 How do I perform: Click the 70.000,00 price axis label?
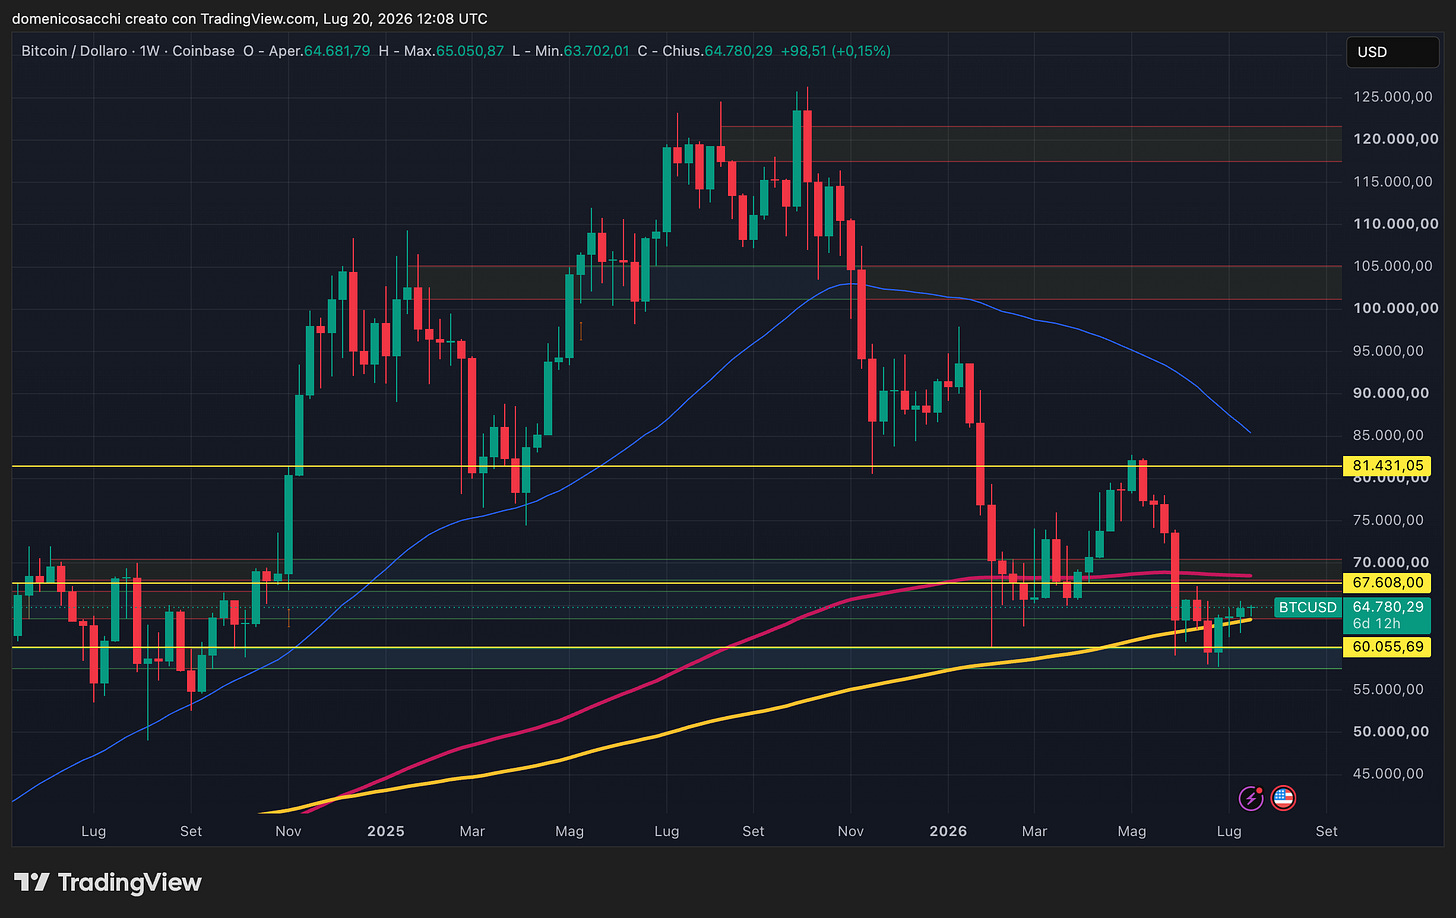1391,562
